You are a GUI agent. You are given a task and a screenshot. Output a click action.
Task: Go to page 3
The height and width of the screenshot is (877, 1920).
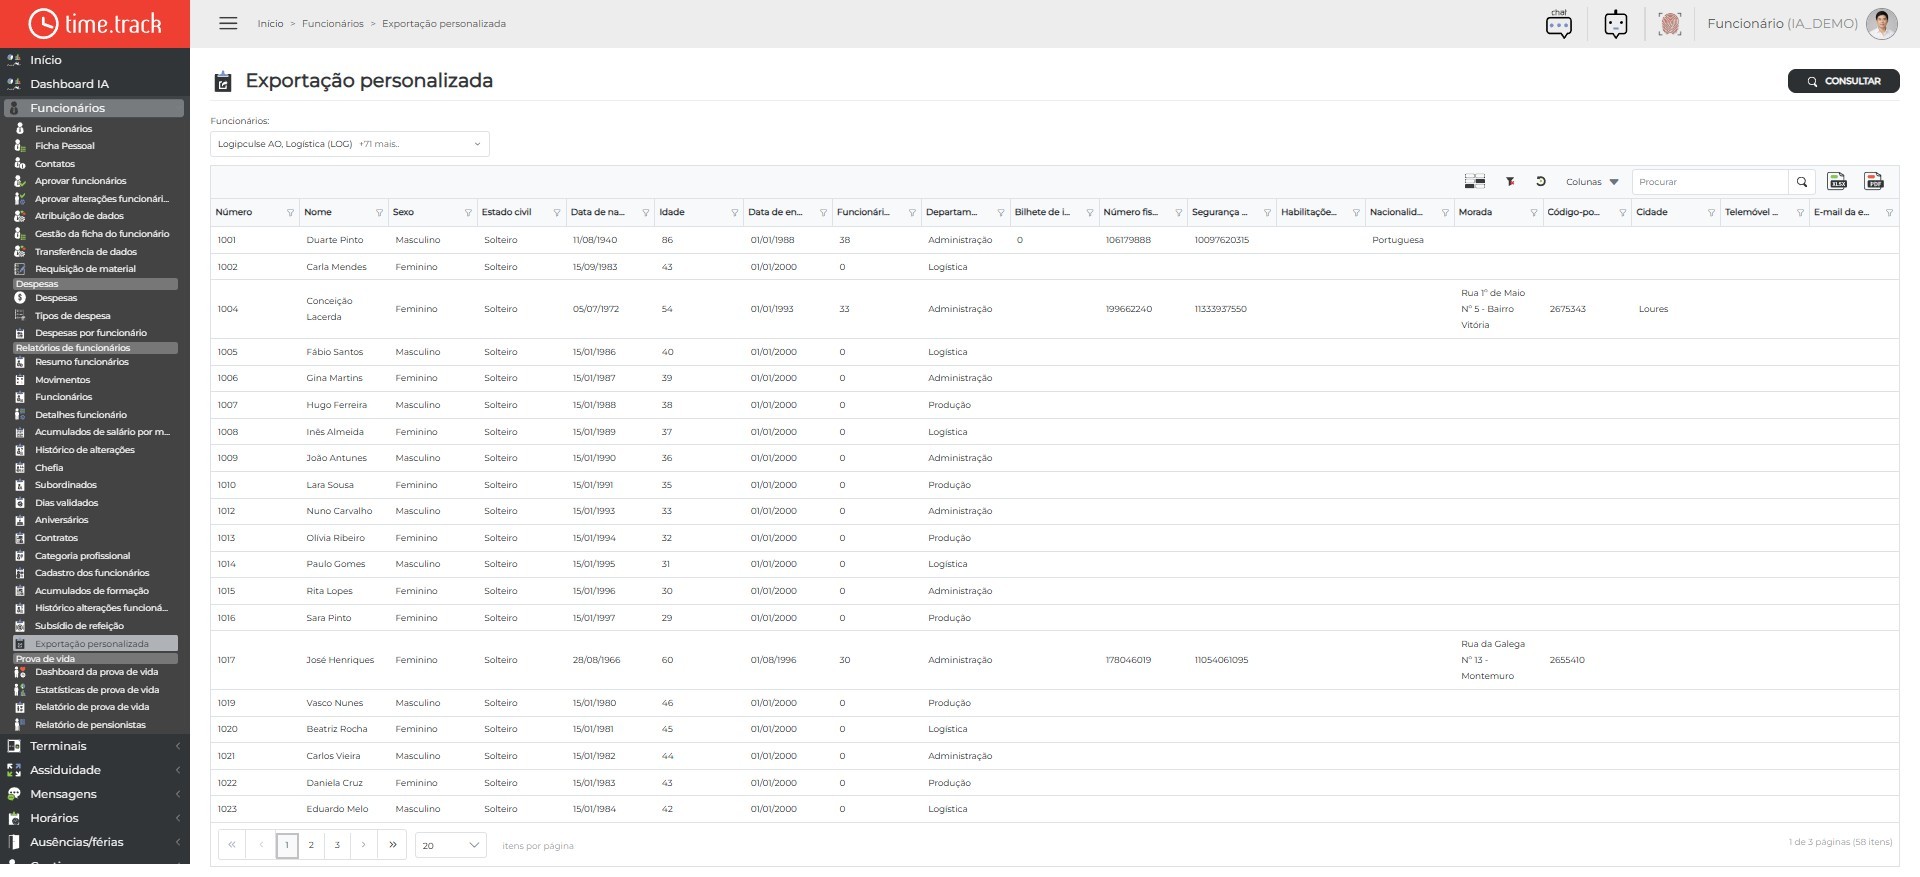tap(337, 846)
